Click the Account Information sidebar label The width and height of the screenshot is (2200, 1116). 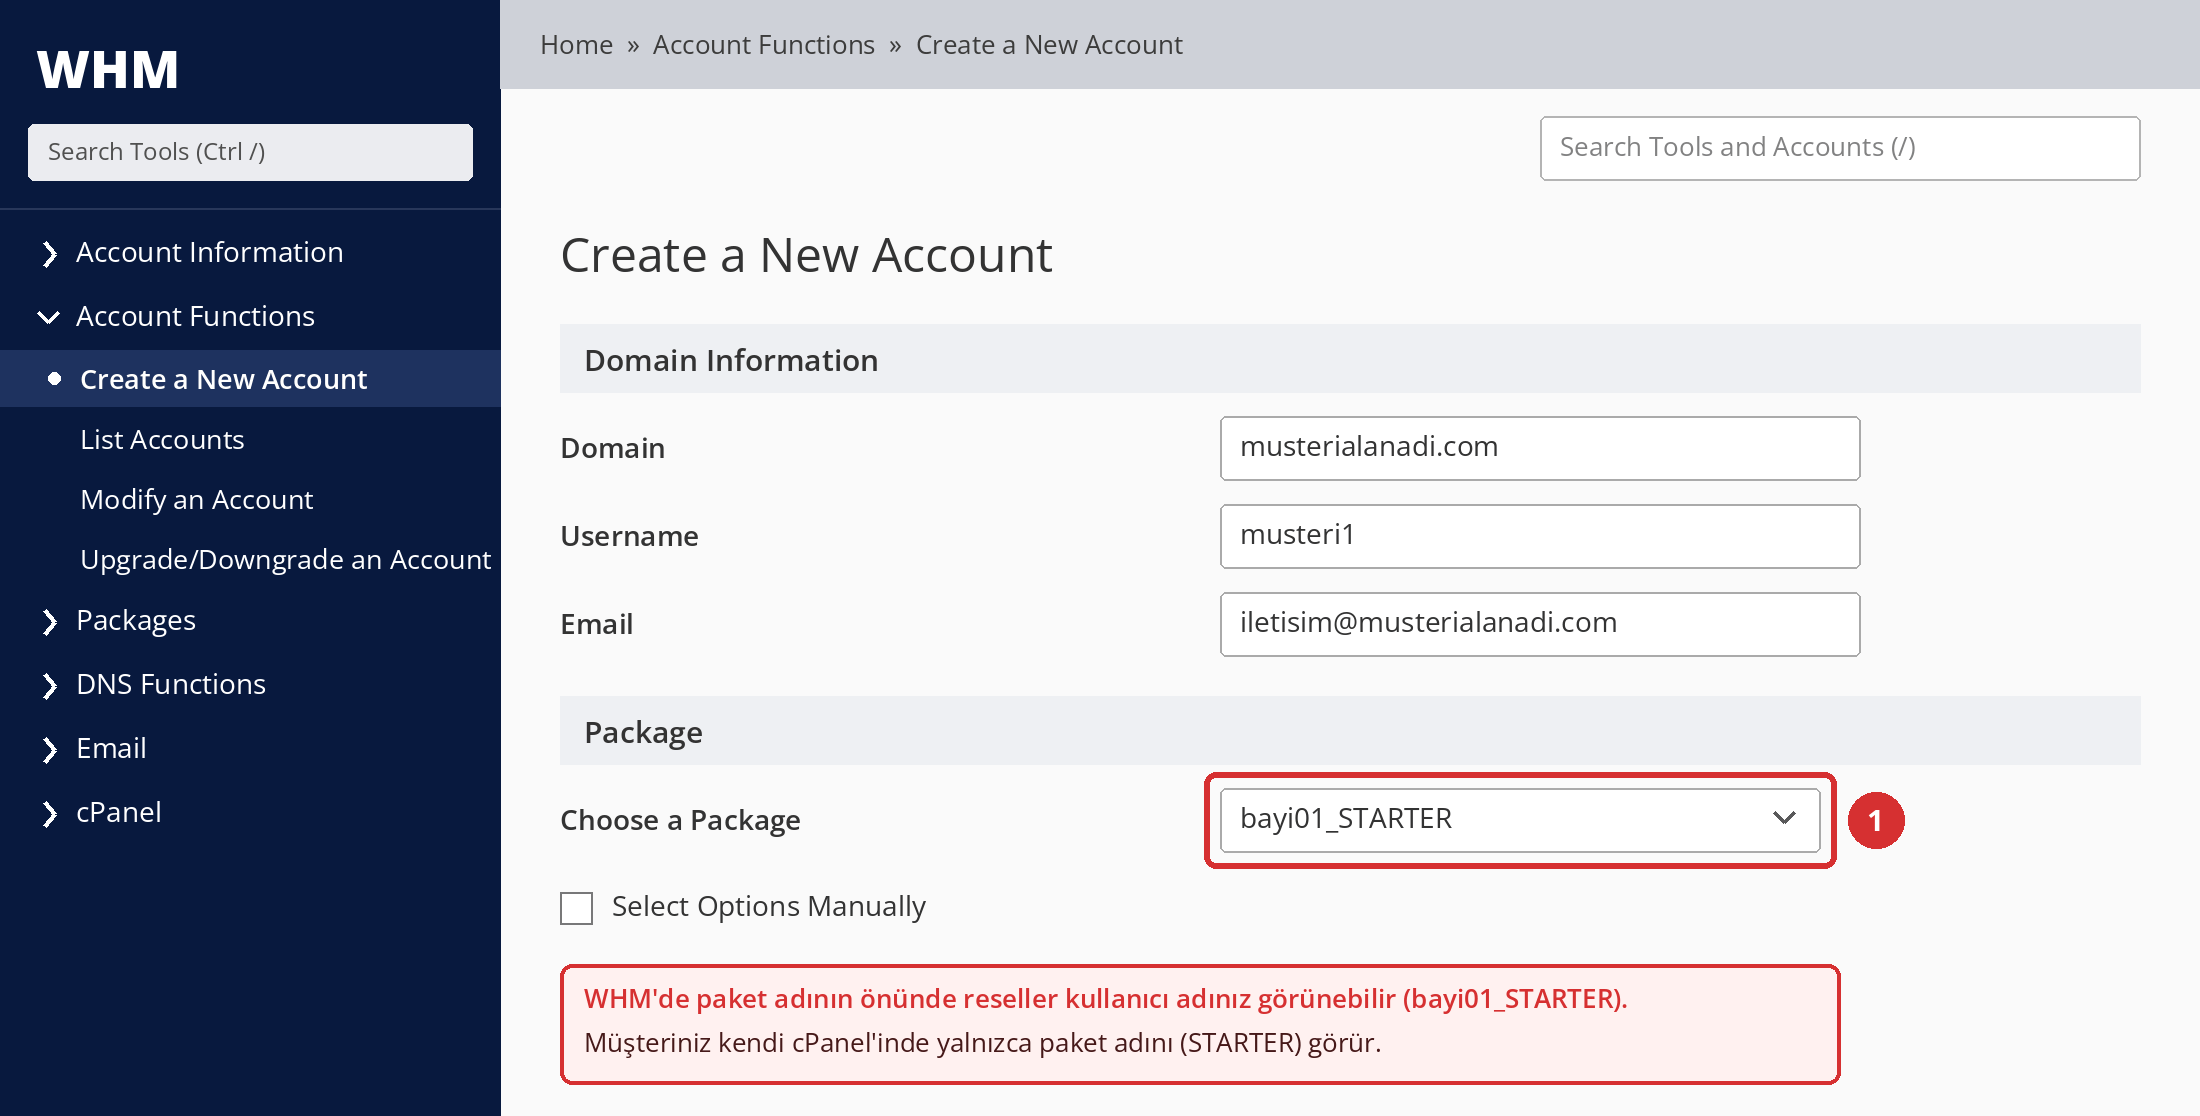[209, 252]
